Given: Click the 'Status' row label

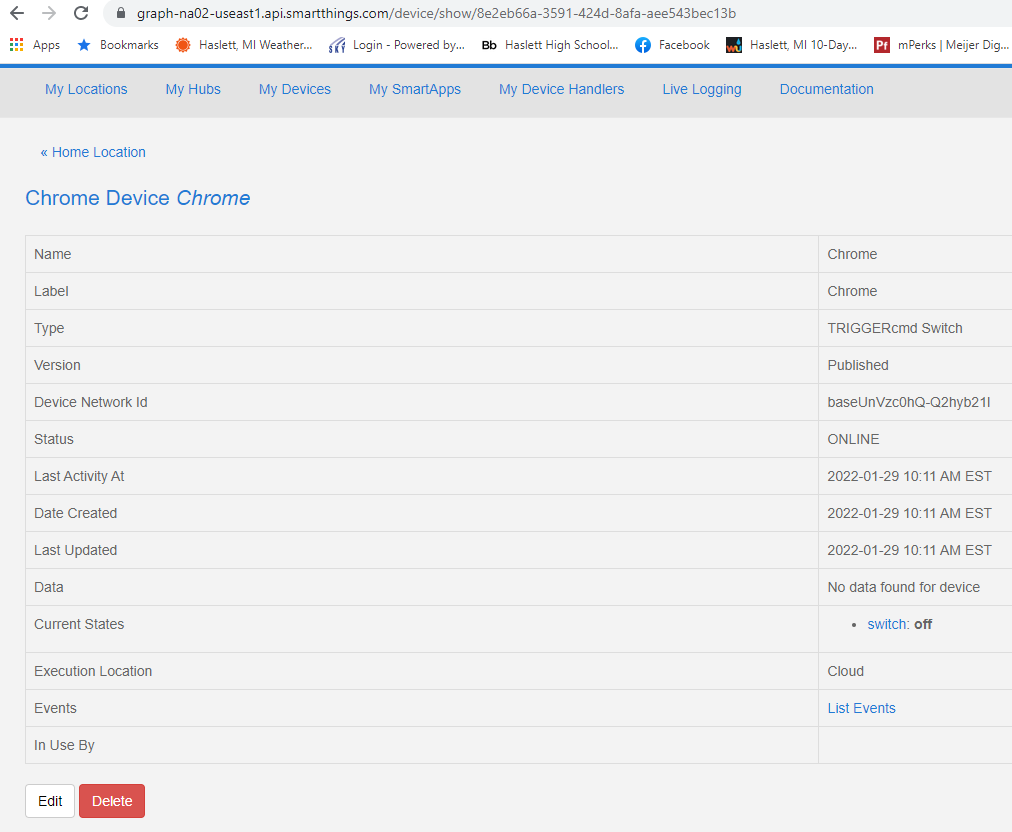Looking at the screenshot, I should (54, 439).
